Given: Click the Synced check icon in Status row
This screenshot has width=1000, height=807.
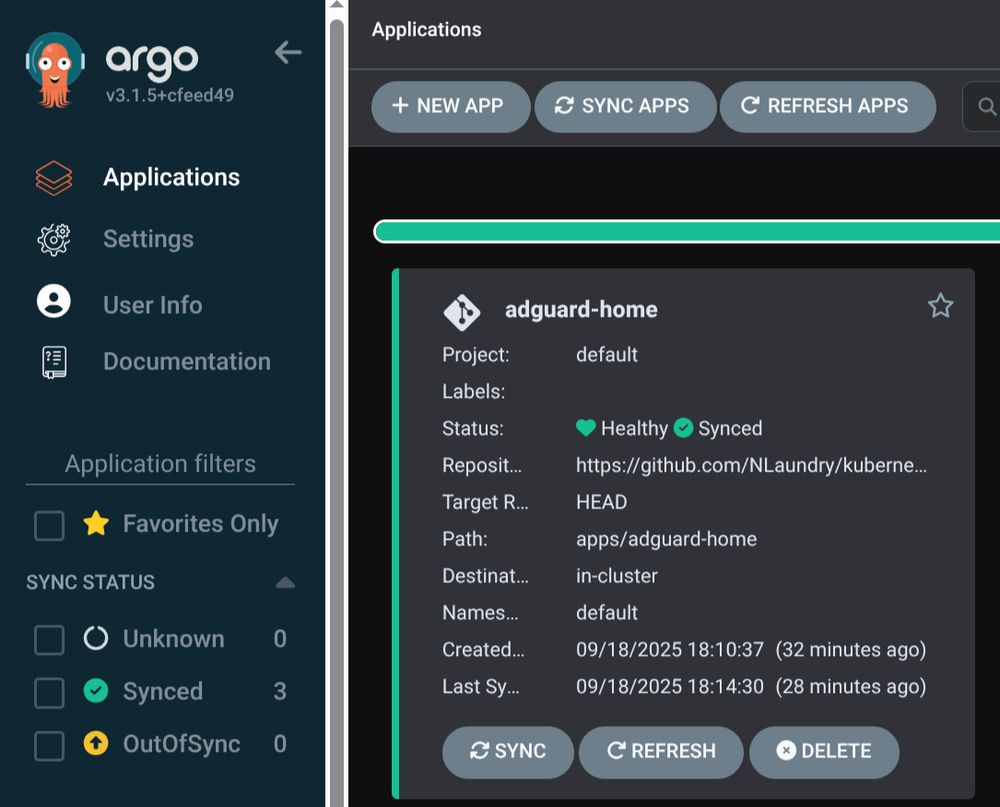Looking at the screenshot, I should pos(683,427).
